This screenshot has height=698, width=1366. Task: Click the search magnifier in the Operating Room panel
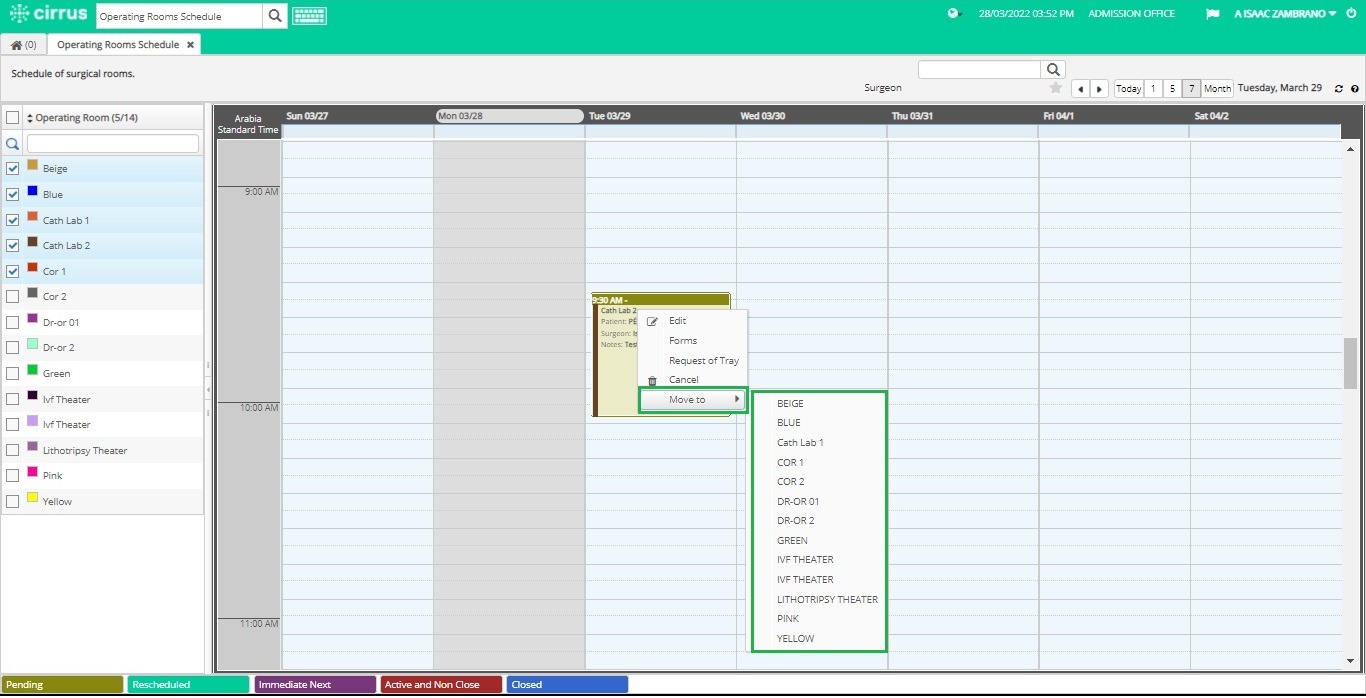[x=13, y=143]
